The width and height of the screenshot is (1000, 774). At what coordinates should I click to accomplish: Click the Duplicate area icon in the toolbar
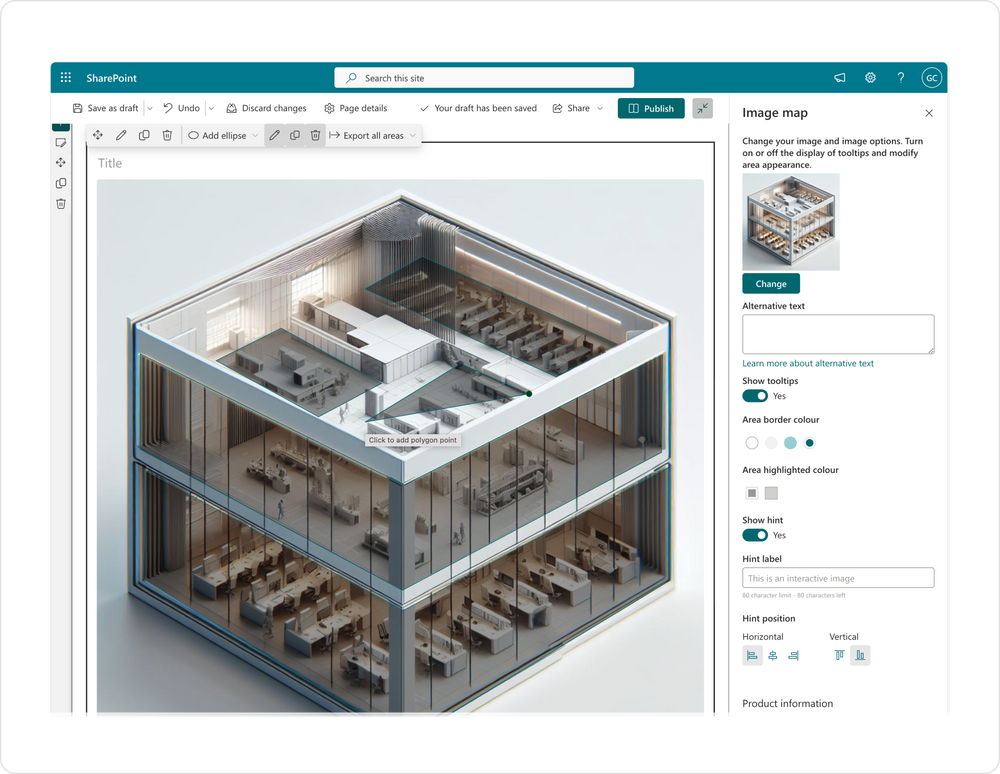(x=144, y=135)
